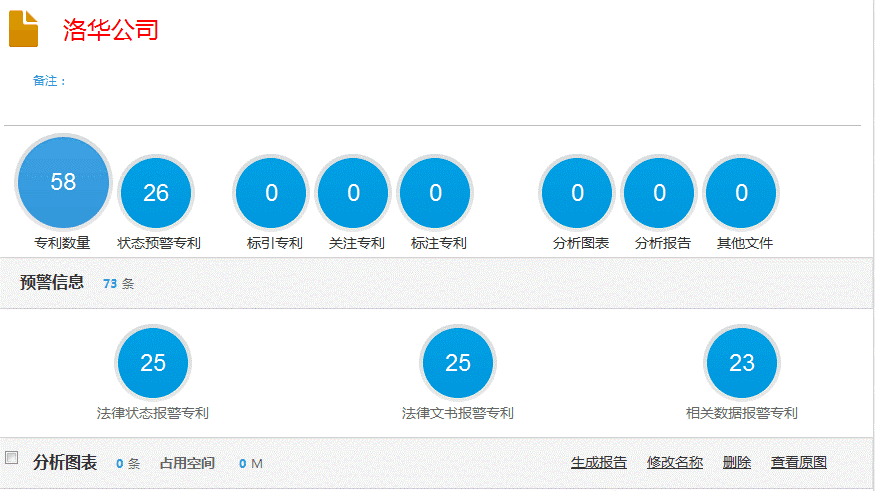Click the 预警信息 section header
The image size is (875, 491).
[x=52, y=283]
